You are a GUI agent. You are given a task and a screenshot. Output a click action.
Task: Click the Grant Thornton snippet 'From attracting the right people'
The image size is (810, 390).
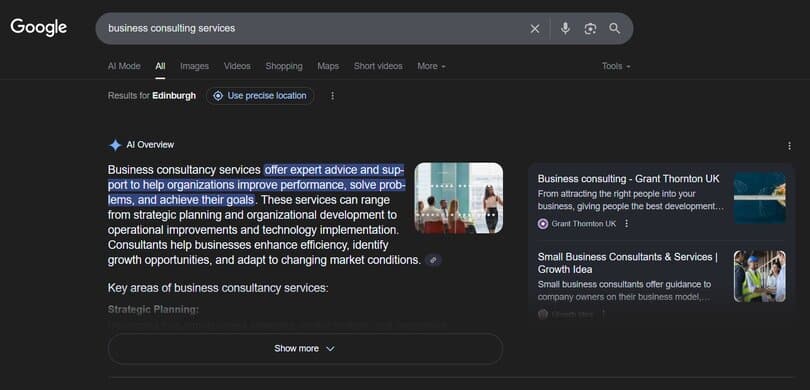631,200
